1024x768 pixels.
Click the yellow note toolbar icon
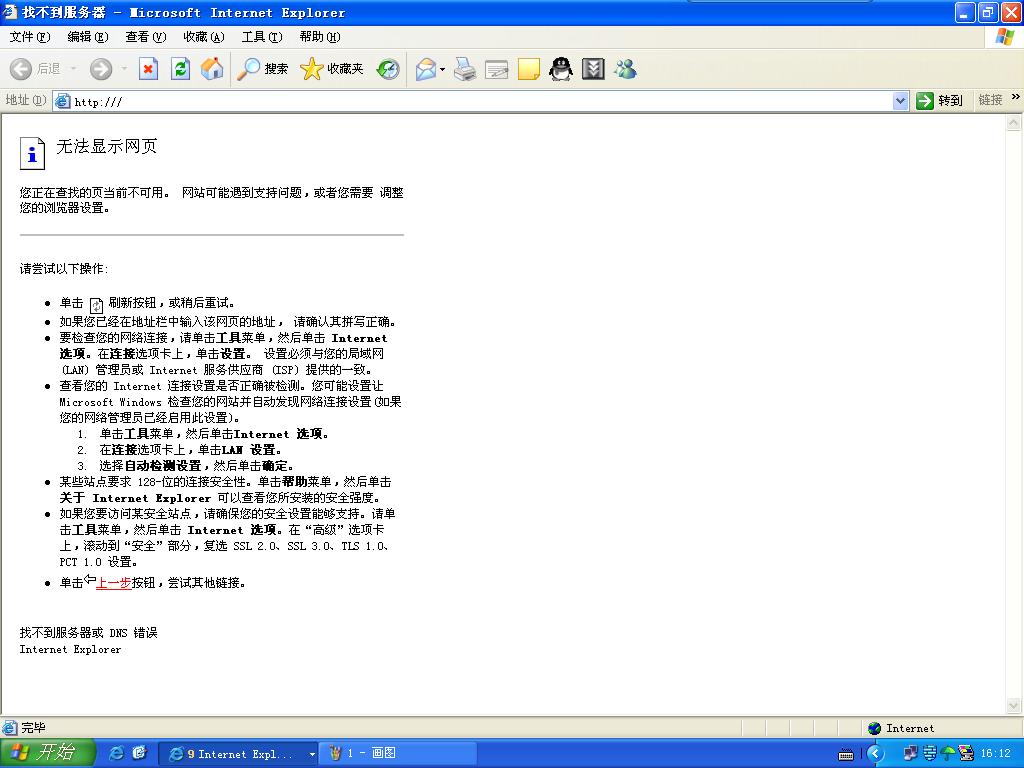[x=528, y=69]
